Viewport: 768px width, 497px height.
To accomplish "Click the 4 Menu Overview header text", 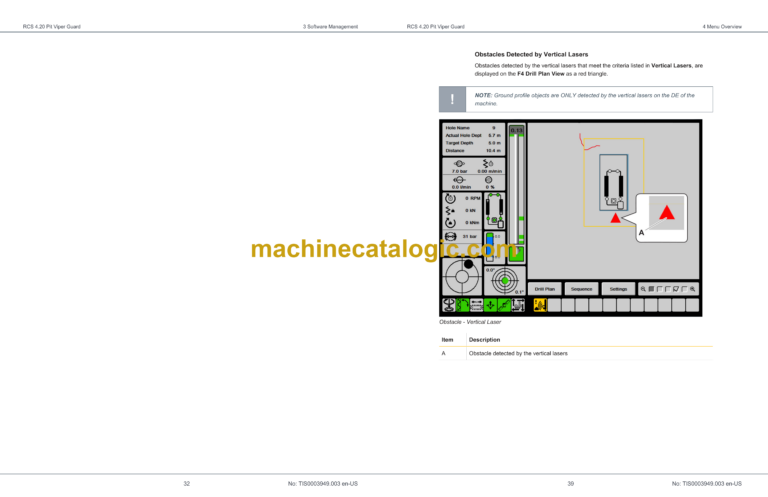I will [x=722, y=27].
